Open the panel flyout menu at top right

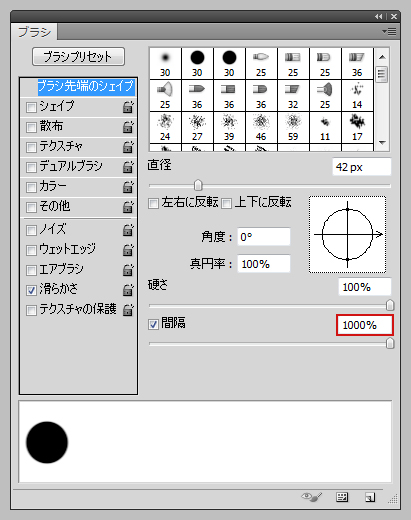(x=389, y=31)
